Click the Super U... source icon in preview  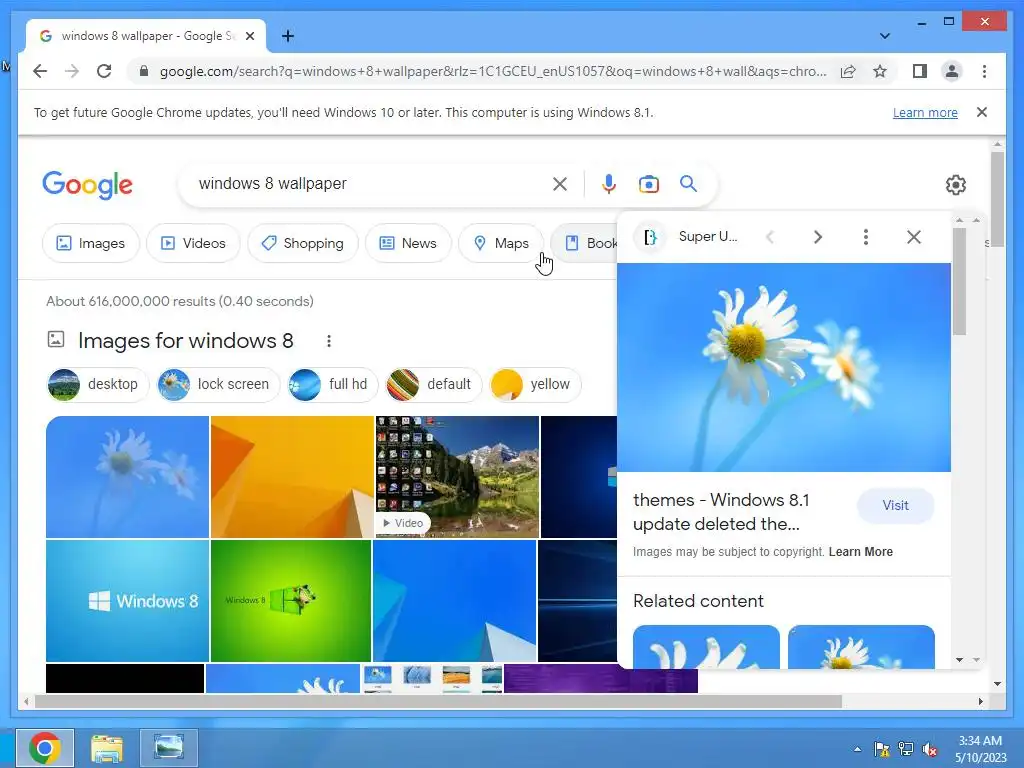[x=650, y=237]
